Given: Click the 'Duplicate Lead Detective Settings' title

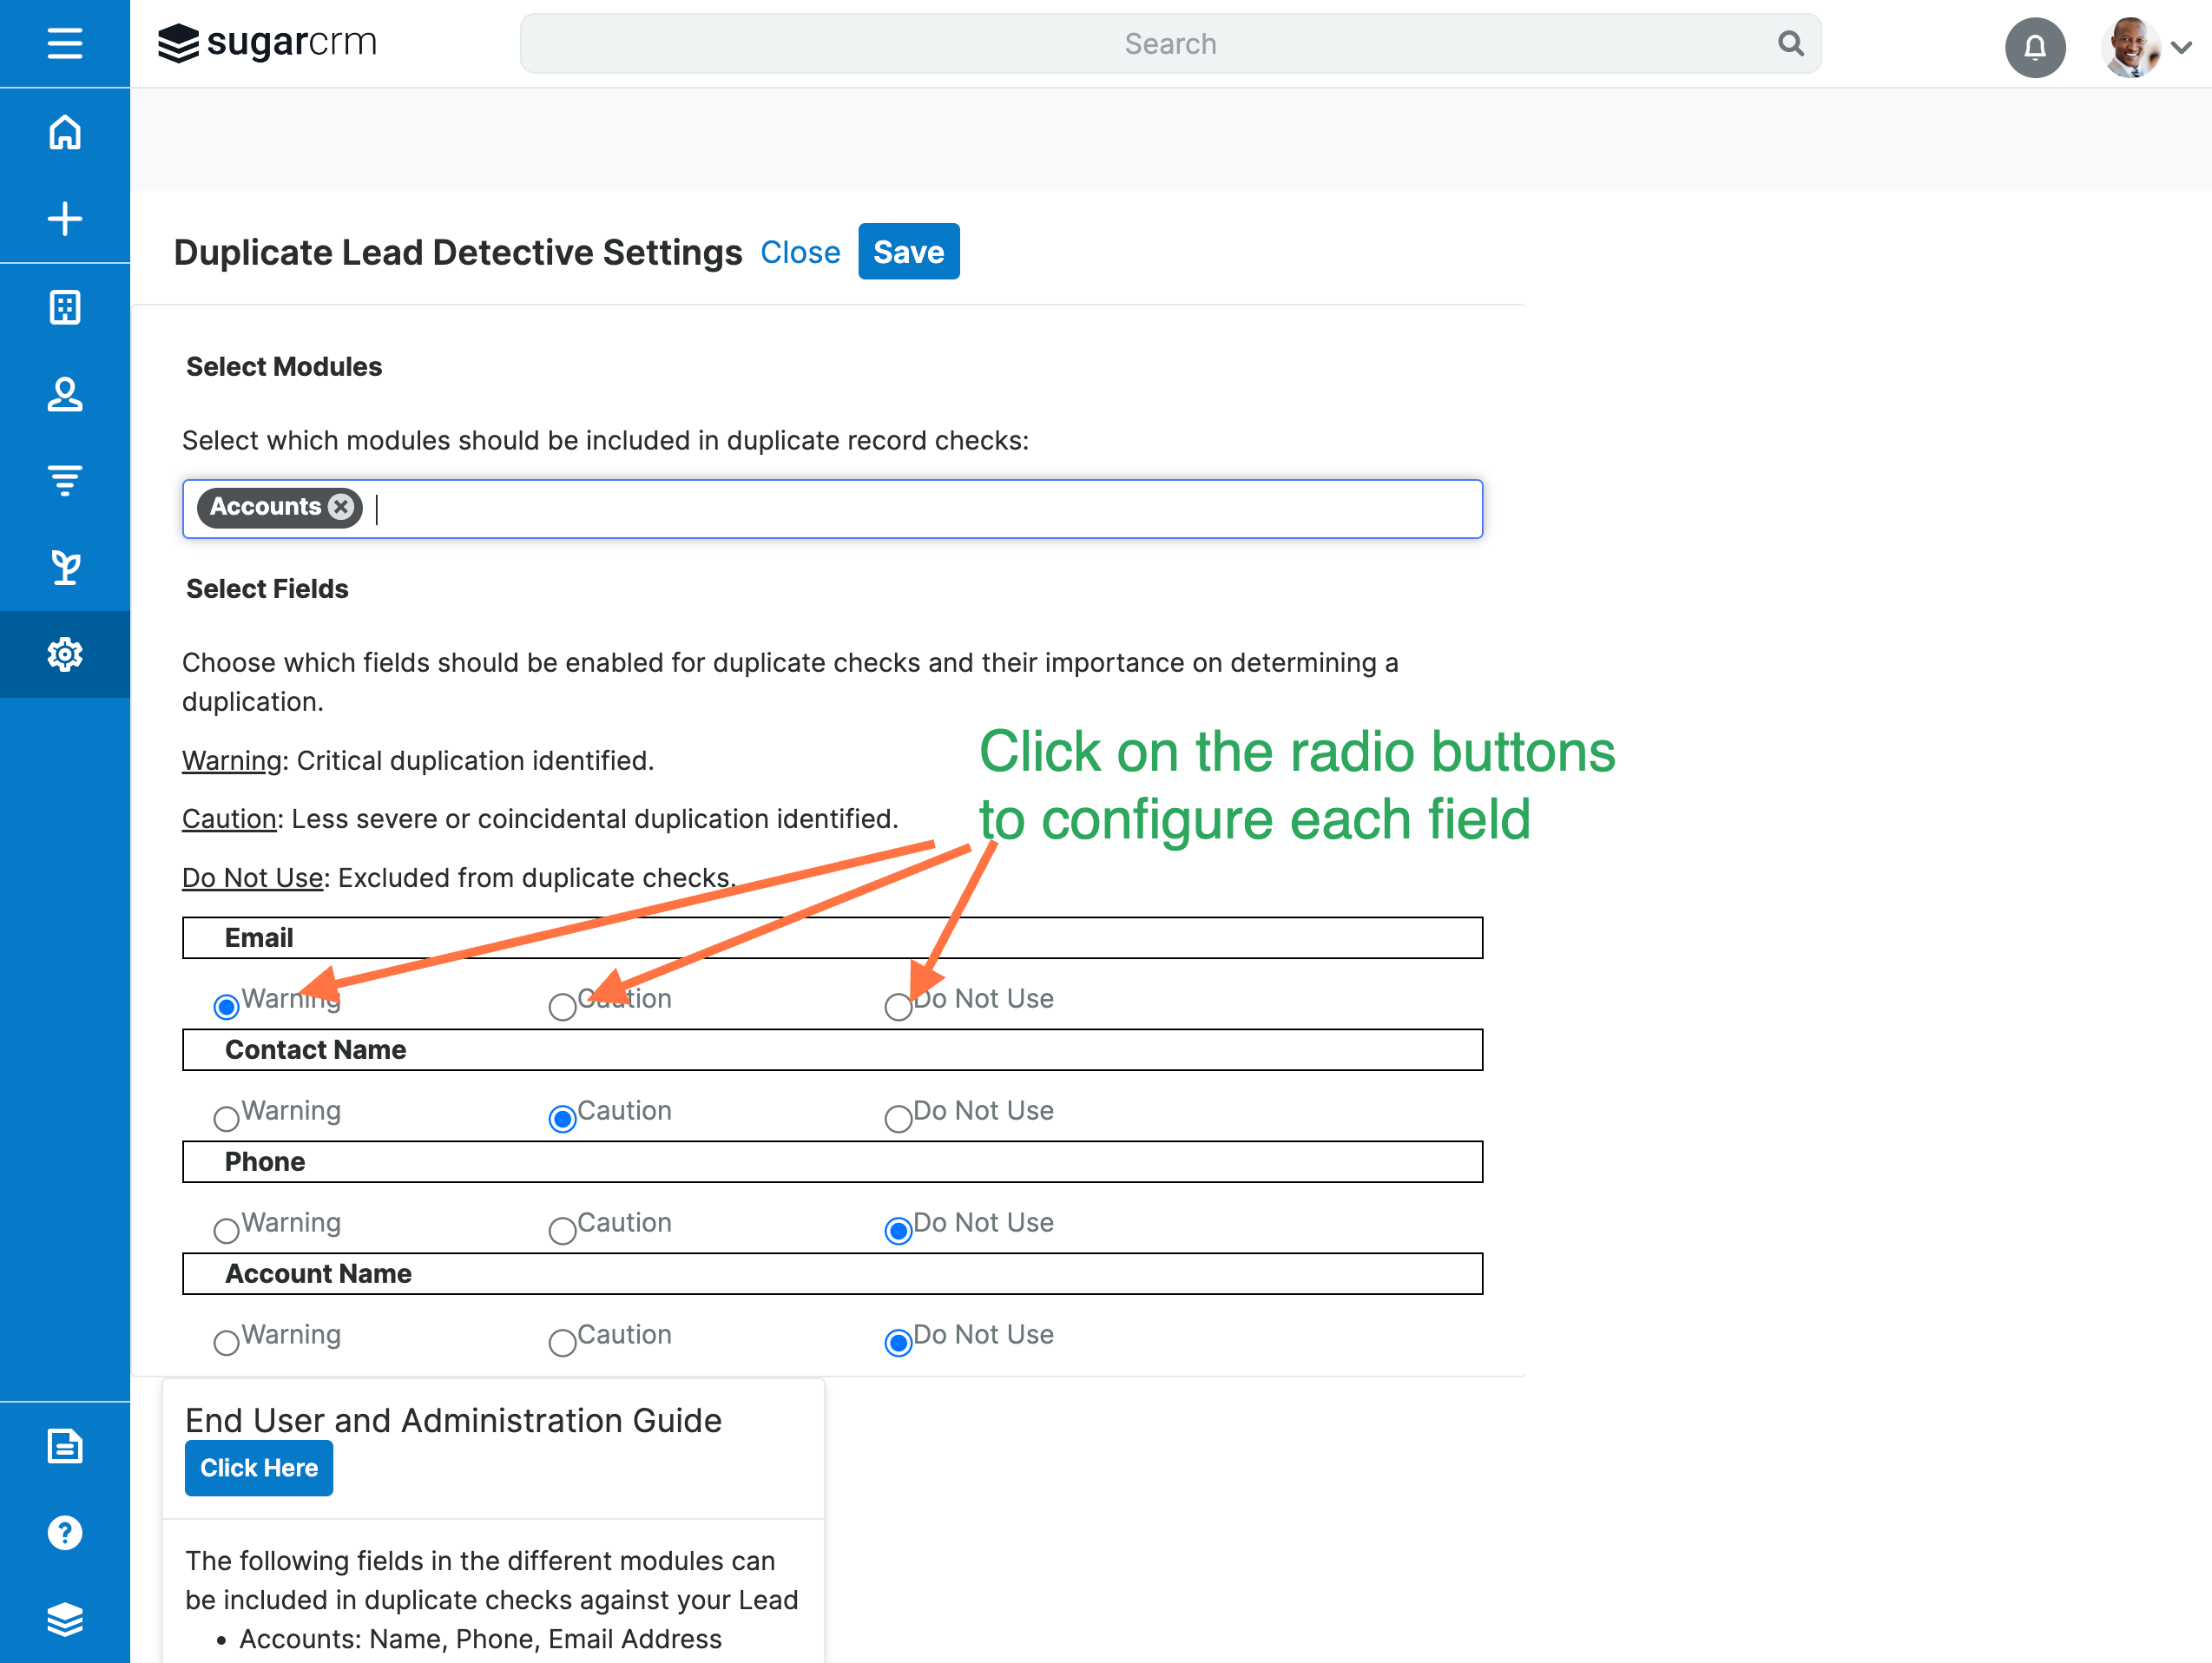Looking at the screenshot, I should click(458, 252).
